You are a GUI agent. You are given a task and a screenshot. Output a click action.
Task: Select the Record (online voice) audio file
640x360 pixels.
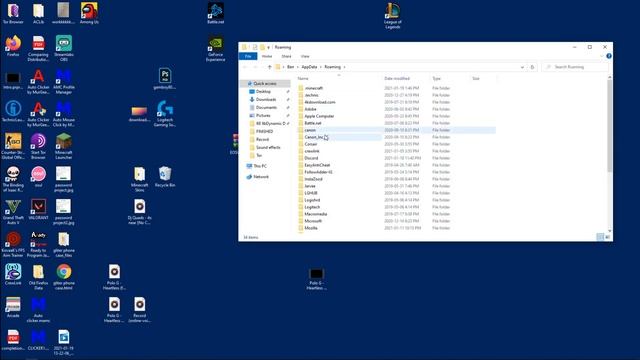pos(140,310)
